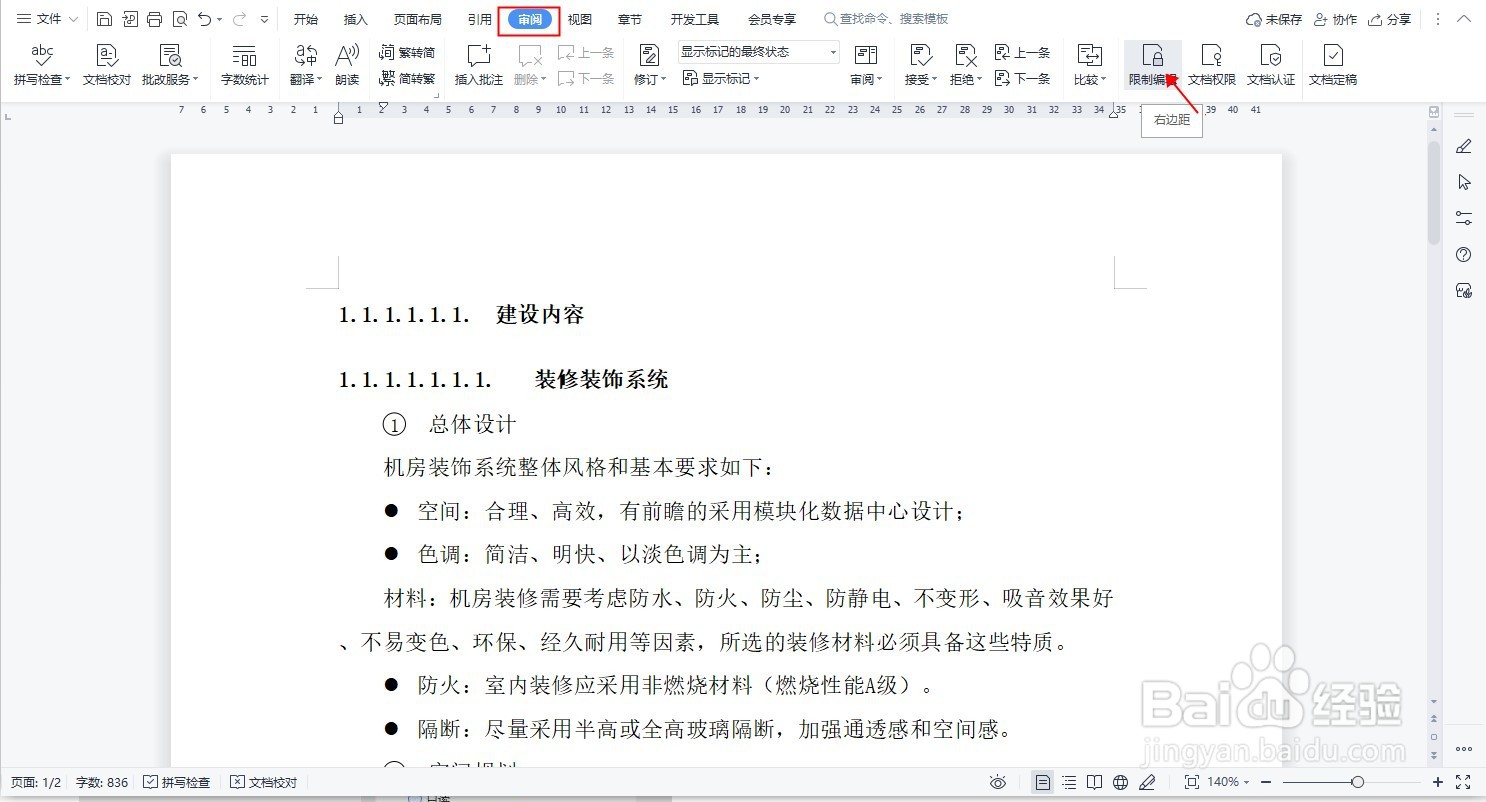The width and height of the screenshot is (1486, 802).
Task: Click the Undo arrow icon
Action: tap(204, 19)
